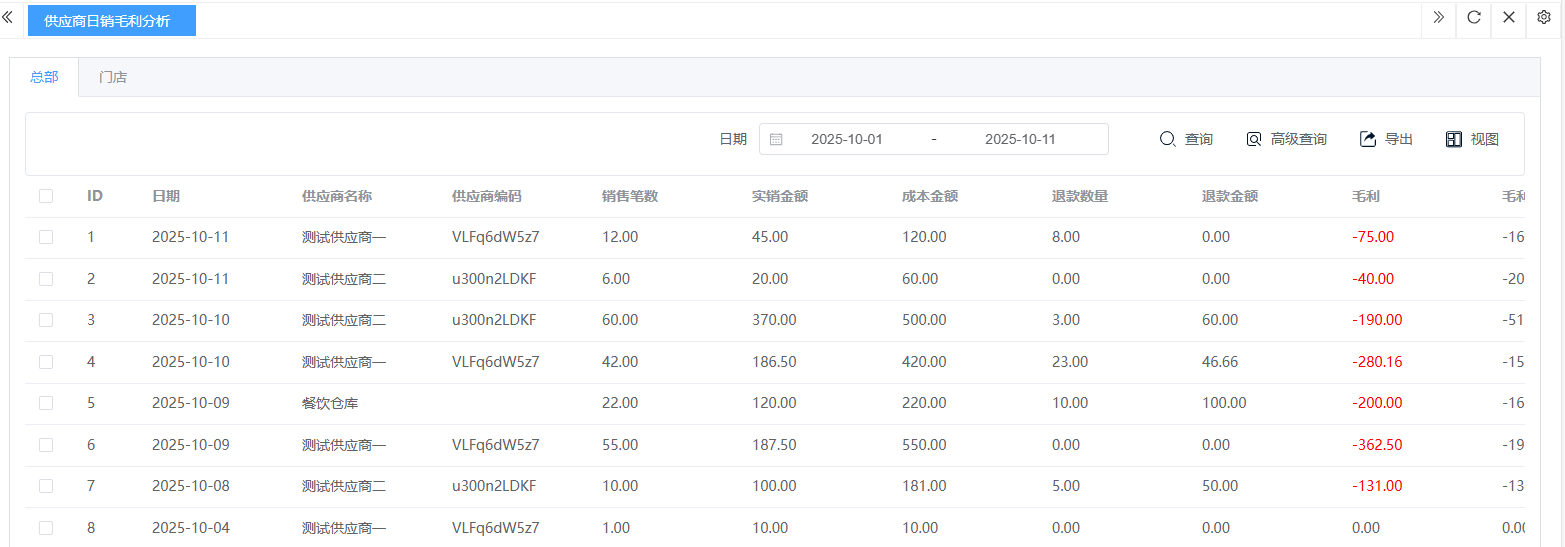Click the calendar icon in date range

click(776, 140)
